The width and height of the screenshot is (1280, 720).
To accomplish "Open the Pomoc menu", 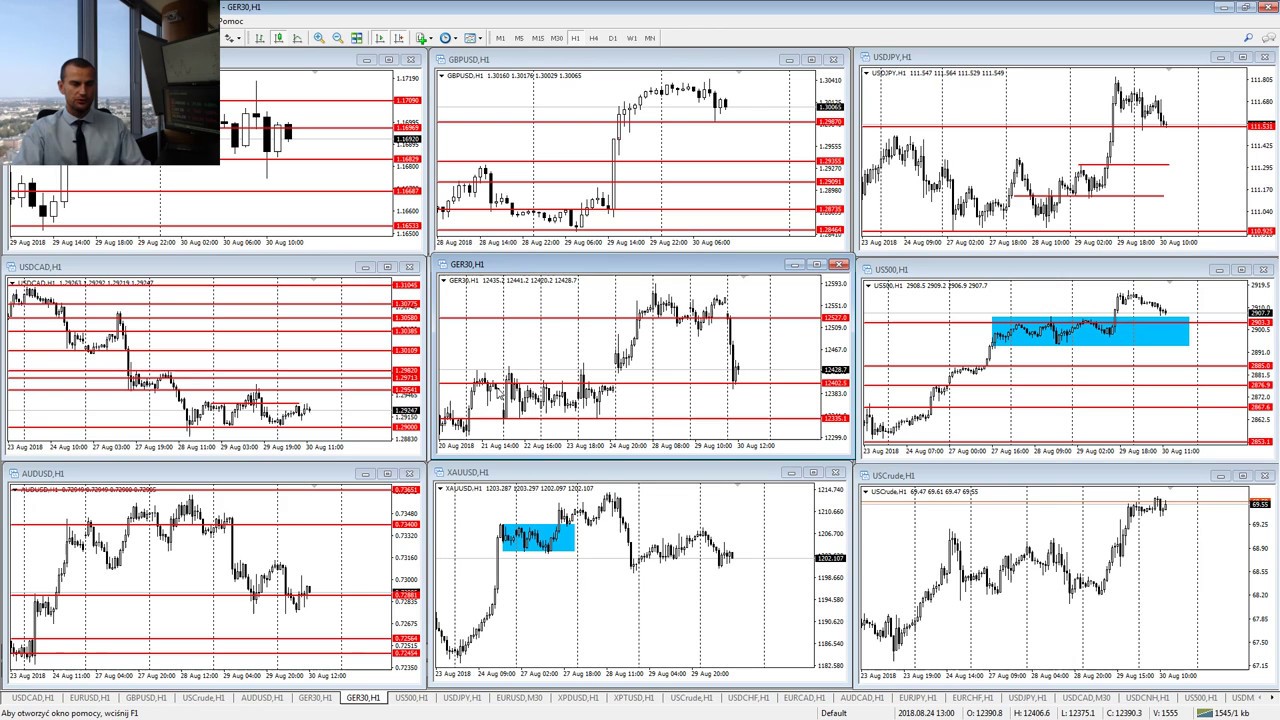I will tap(231, 21).
